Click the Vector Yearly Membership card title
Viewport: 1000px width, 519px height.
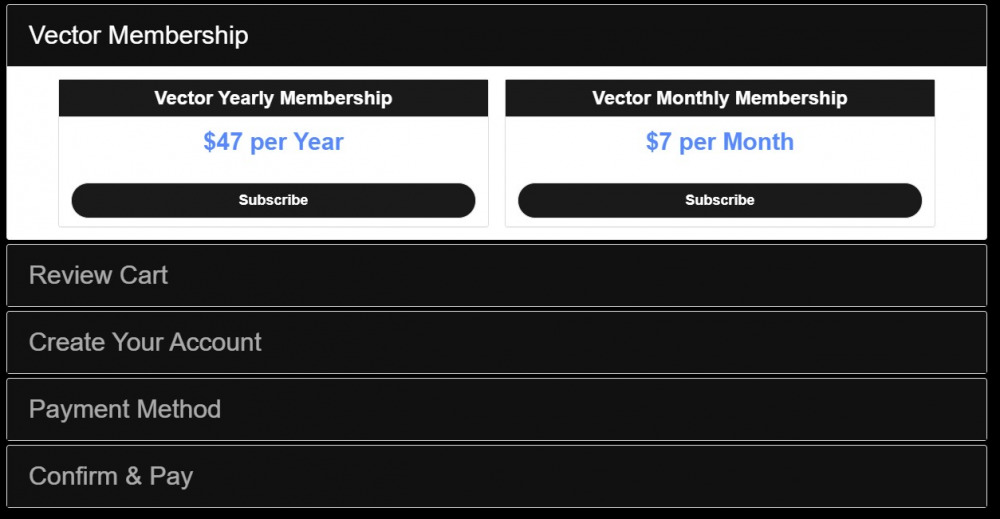click(273, 98)
